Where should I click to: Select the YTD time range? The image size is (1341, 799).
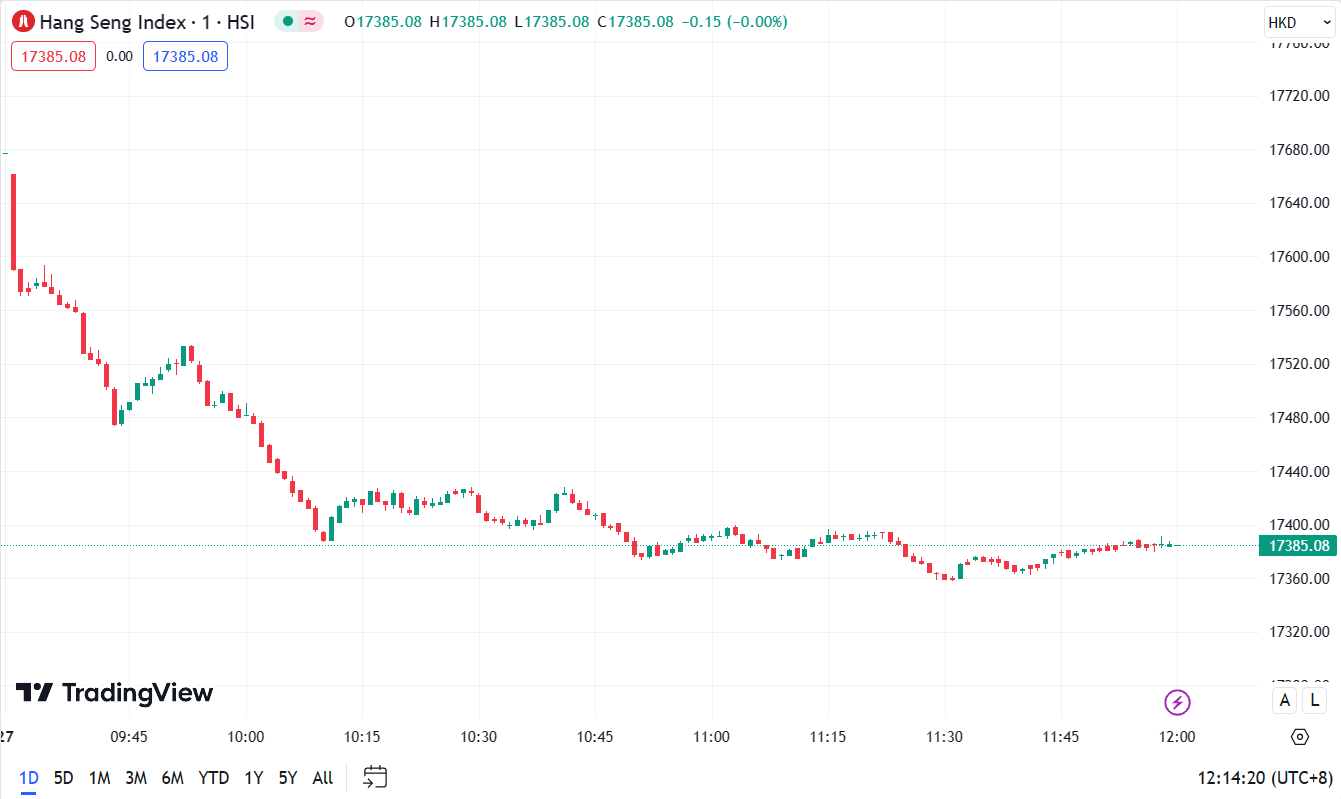tap(213, 776)
